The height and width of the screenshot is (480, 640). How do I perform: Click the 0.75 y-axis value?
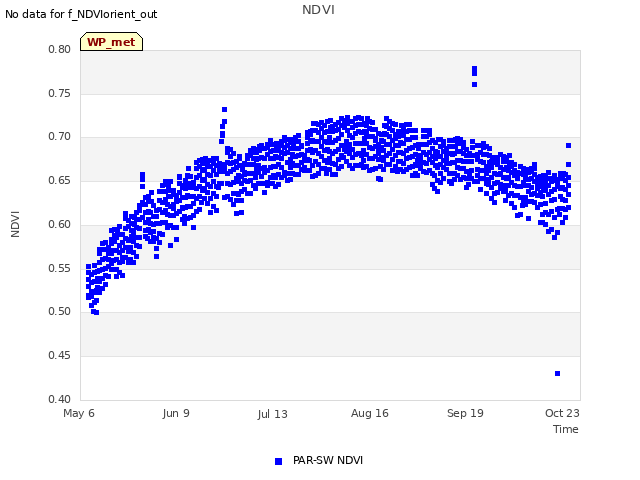pyautogui.click(x=60, y=93)
